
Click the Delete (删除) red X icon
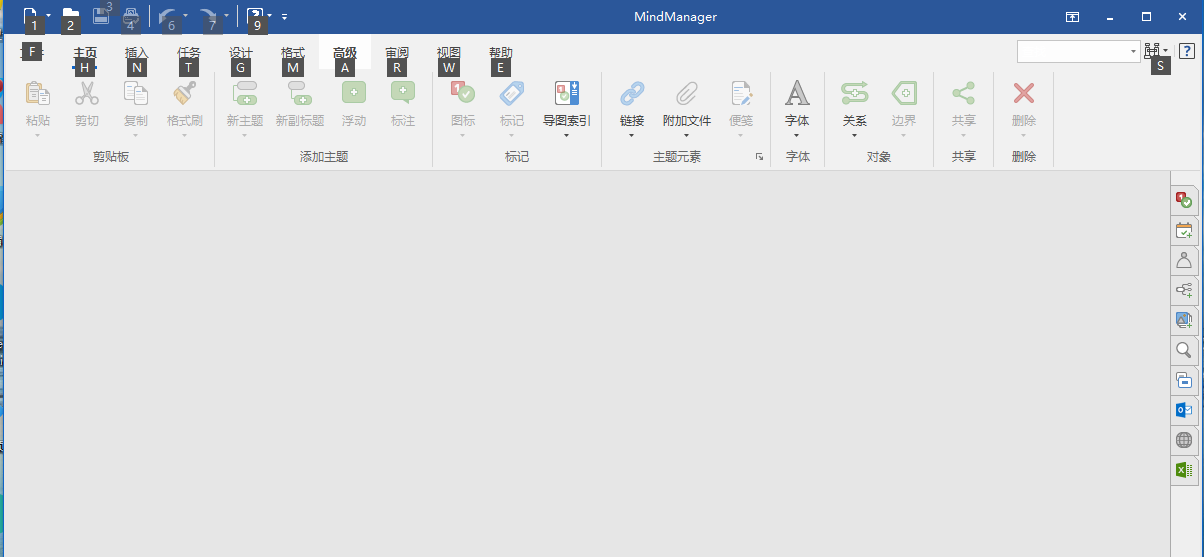1024,94
